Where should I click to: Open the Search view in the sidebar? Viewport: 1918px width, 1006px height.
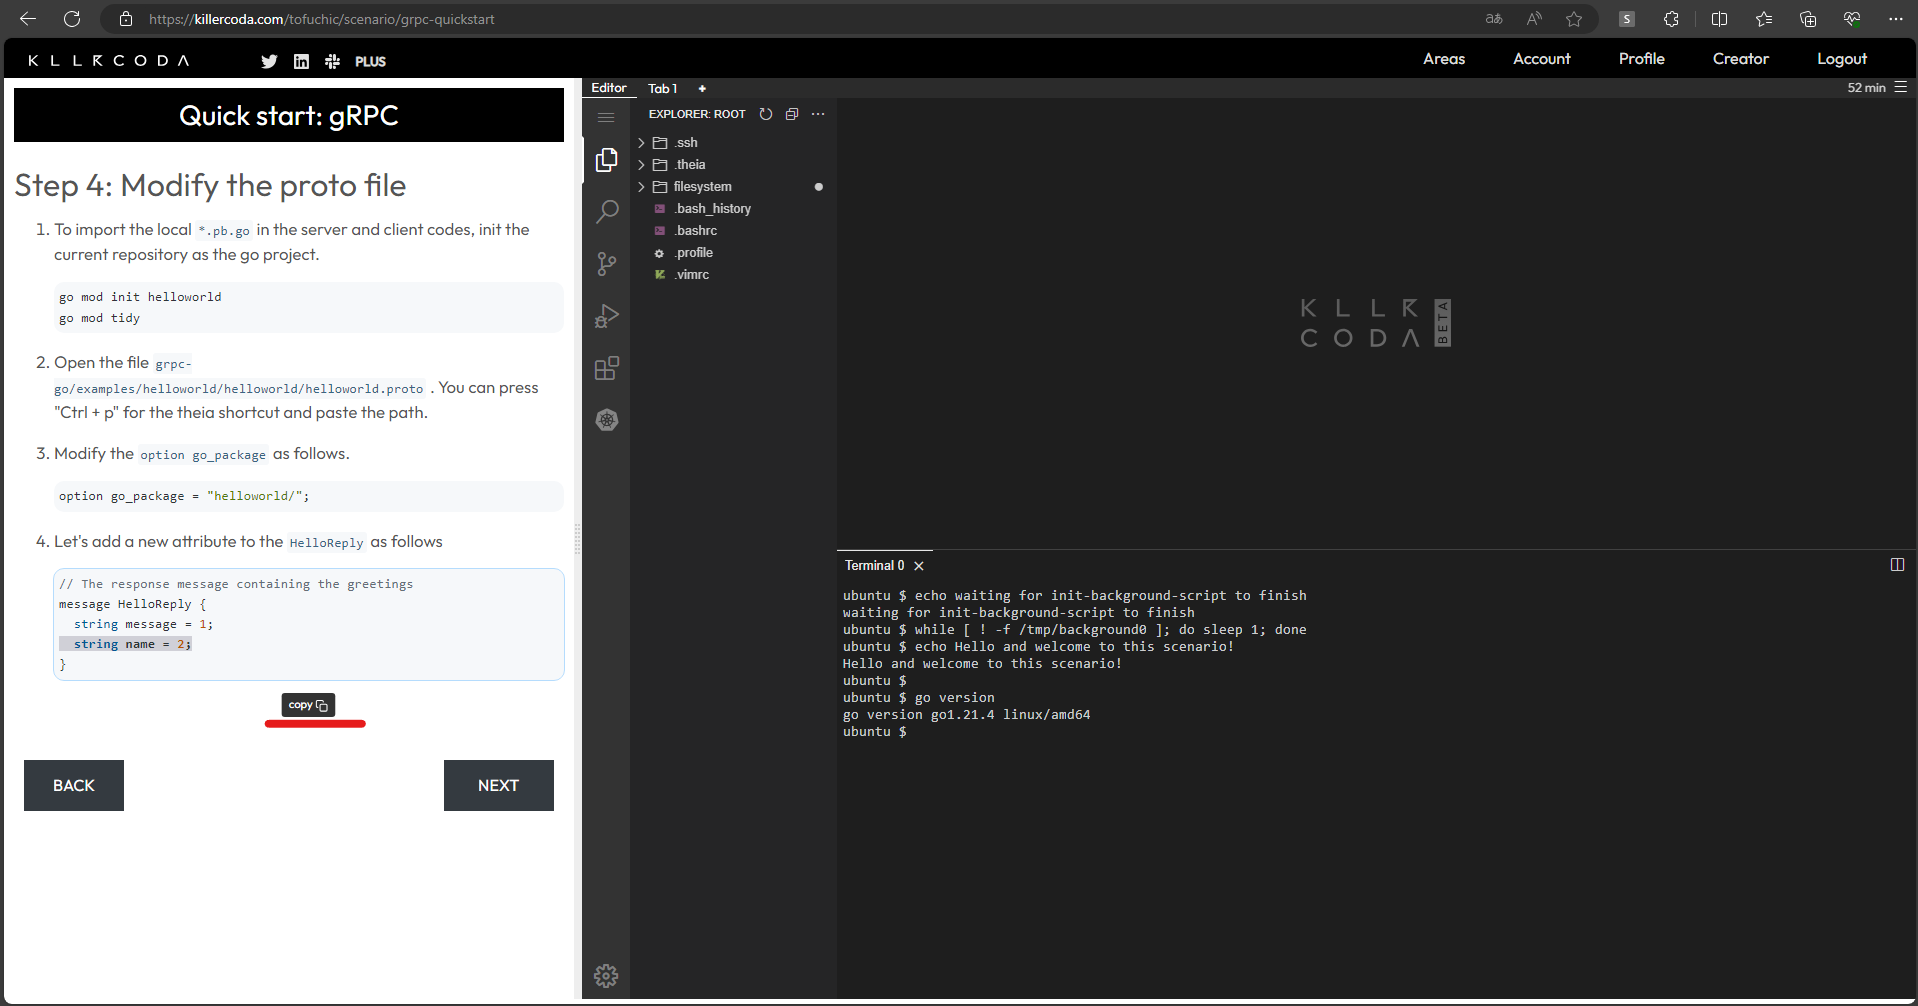(606, 211)
